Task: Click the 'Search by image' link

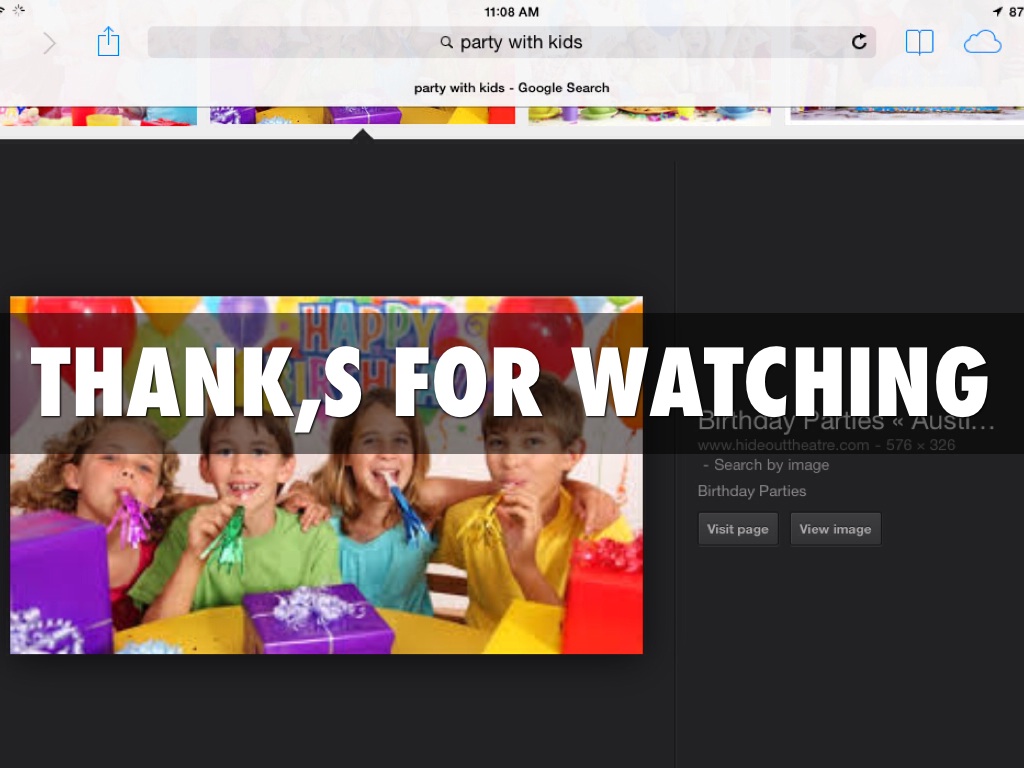Action: pyautogui.click(x=770, y=465)
